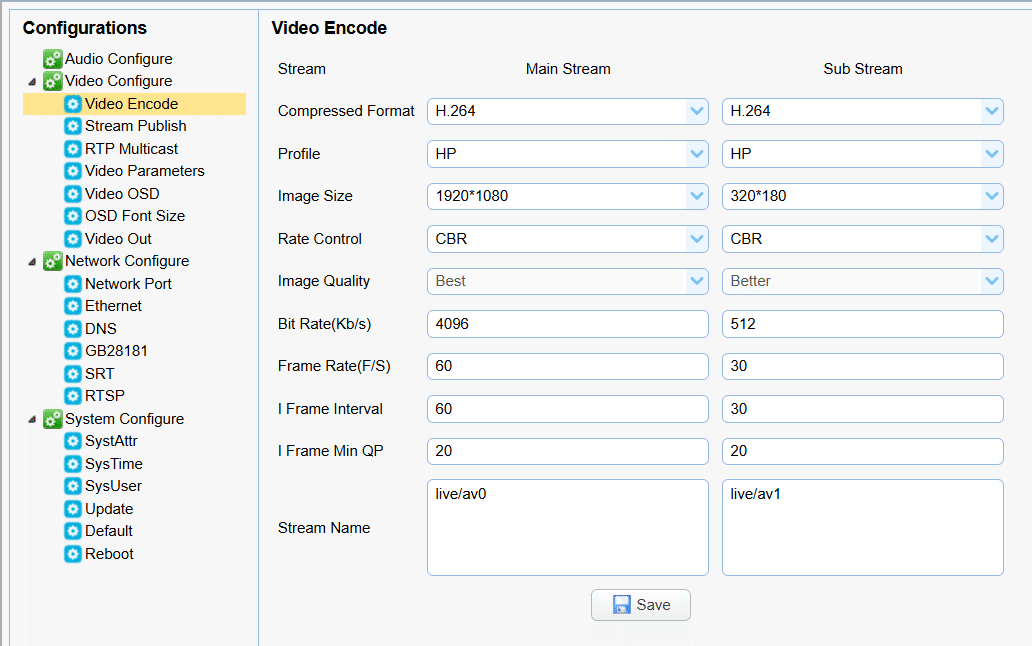This screenshot has width=1032, height=646.
Task: Click the Video OSD gear icon
Action: coord(73,194)
